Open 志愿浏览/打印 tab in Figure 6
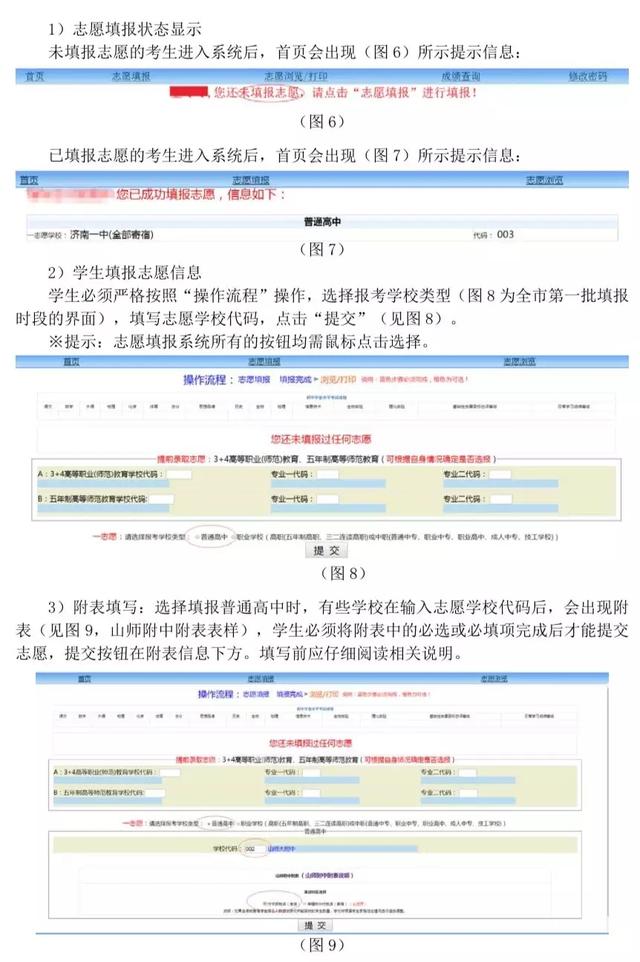Viewport: 640px width, 962px height. click(296, 77)
